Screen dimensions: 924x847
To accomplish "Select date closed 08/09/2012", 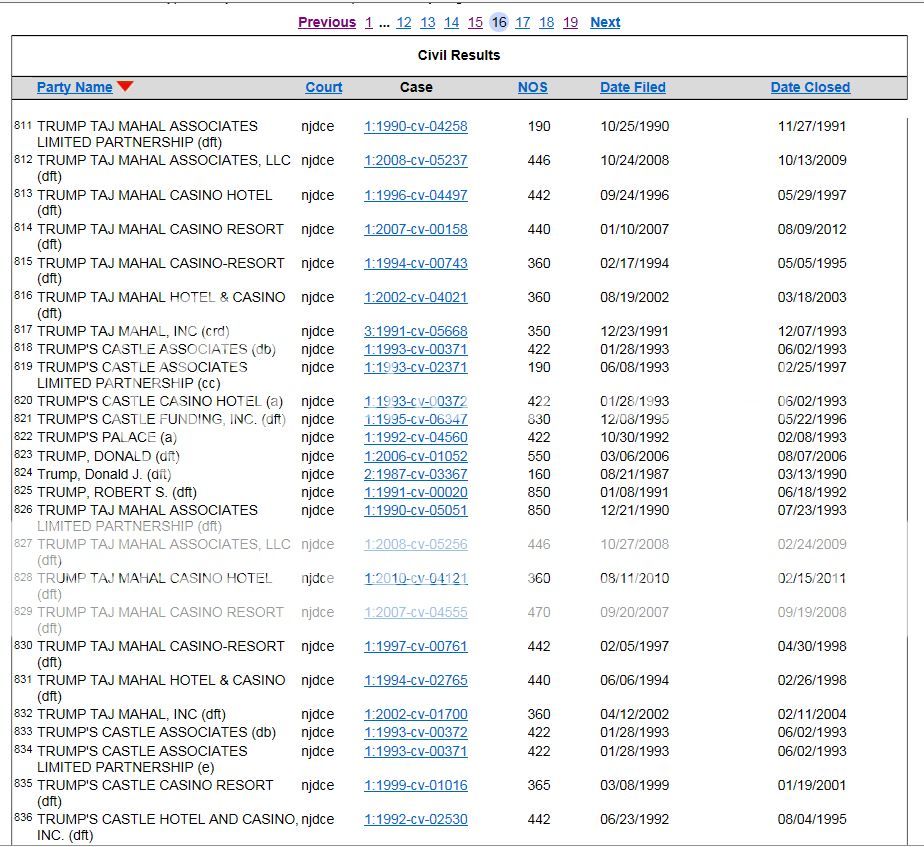I will point(812,229).
